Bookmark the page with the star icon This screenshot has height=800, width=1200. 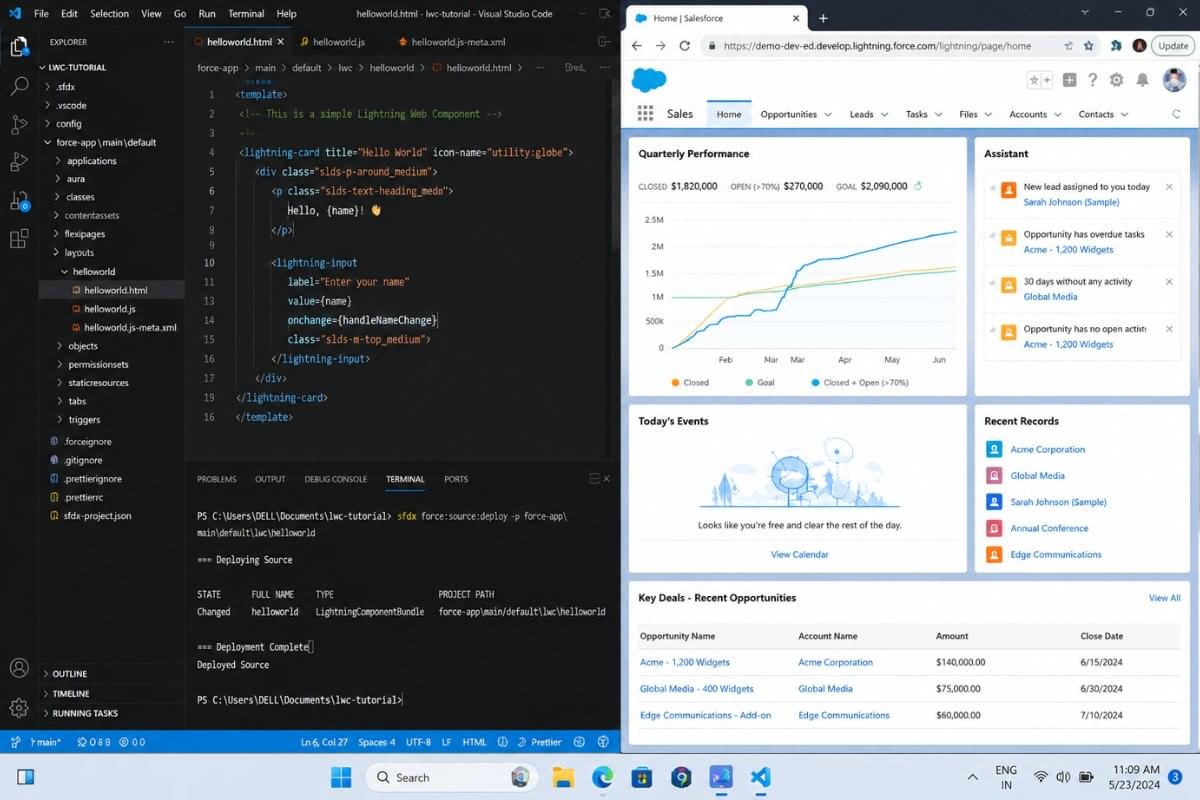[x=1088, y=46]
